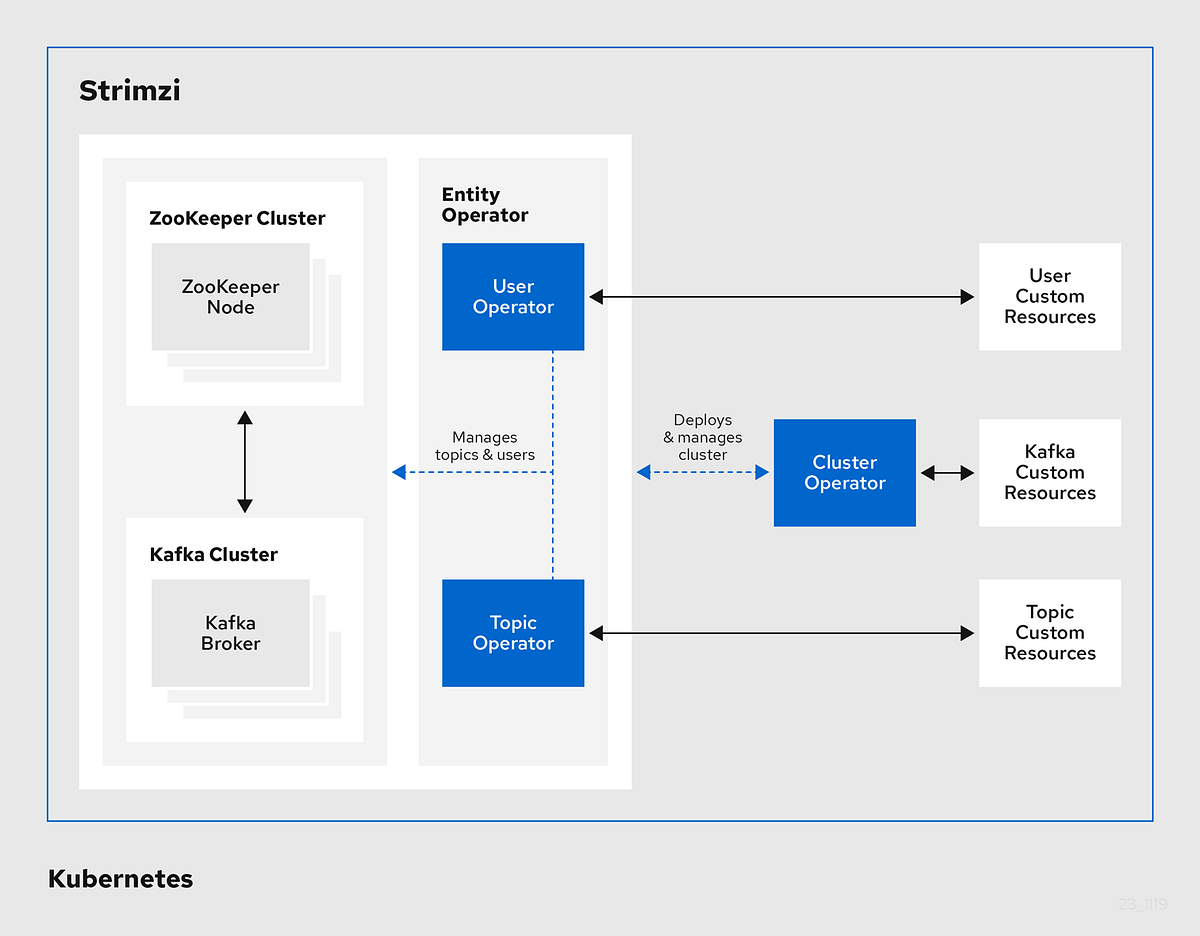
Task: Select the Kafka Broker element
Action: (x=230, y=632)
